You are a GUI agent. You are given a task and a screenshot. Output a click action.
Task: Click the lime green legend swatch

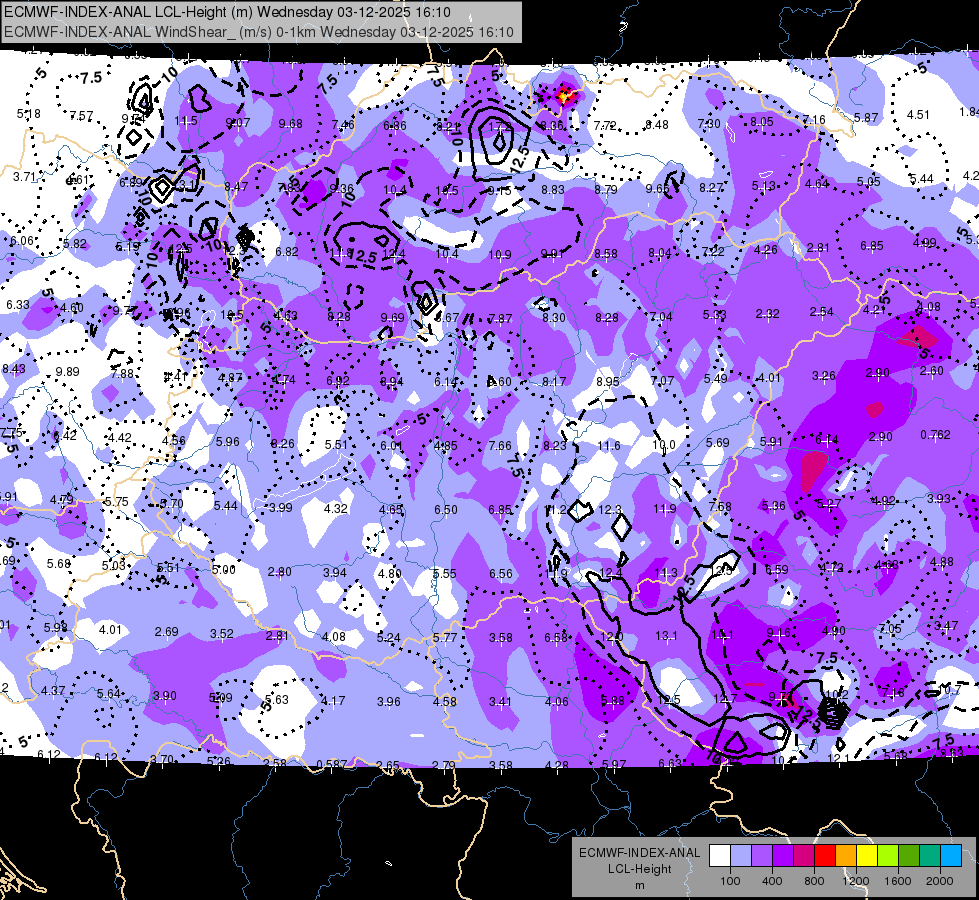888,856
